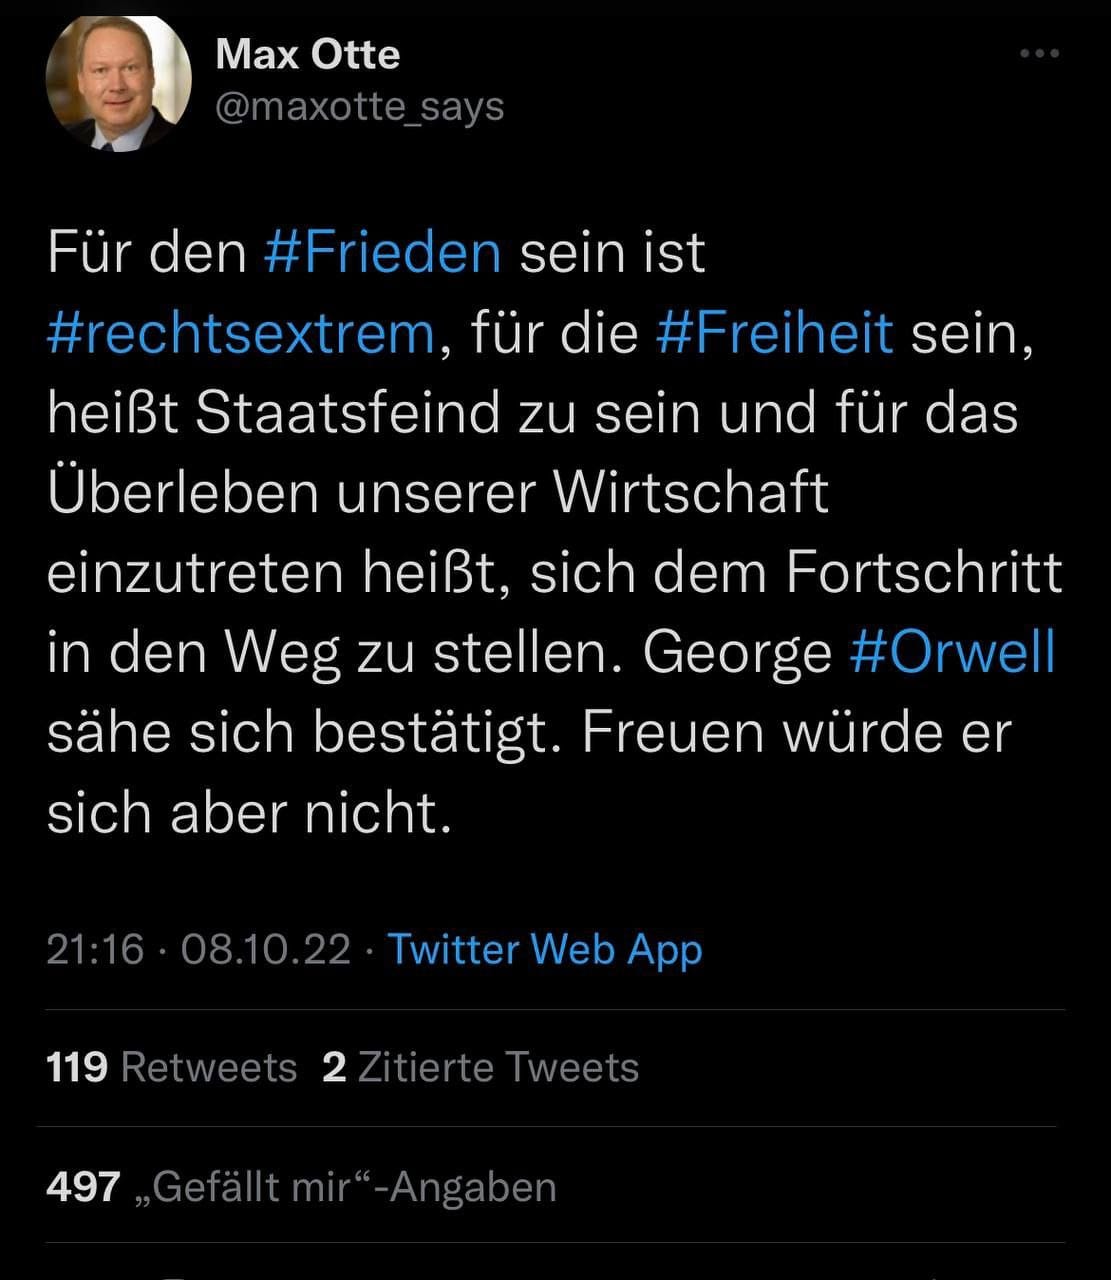Click the @maxotte_says handle
The width and height of the screenshot is (1111, 1280).
359,106
